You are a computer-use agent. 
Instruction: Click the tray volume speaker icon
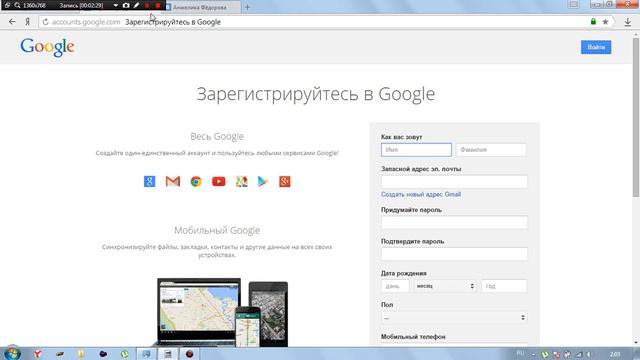click(589, 354)
